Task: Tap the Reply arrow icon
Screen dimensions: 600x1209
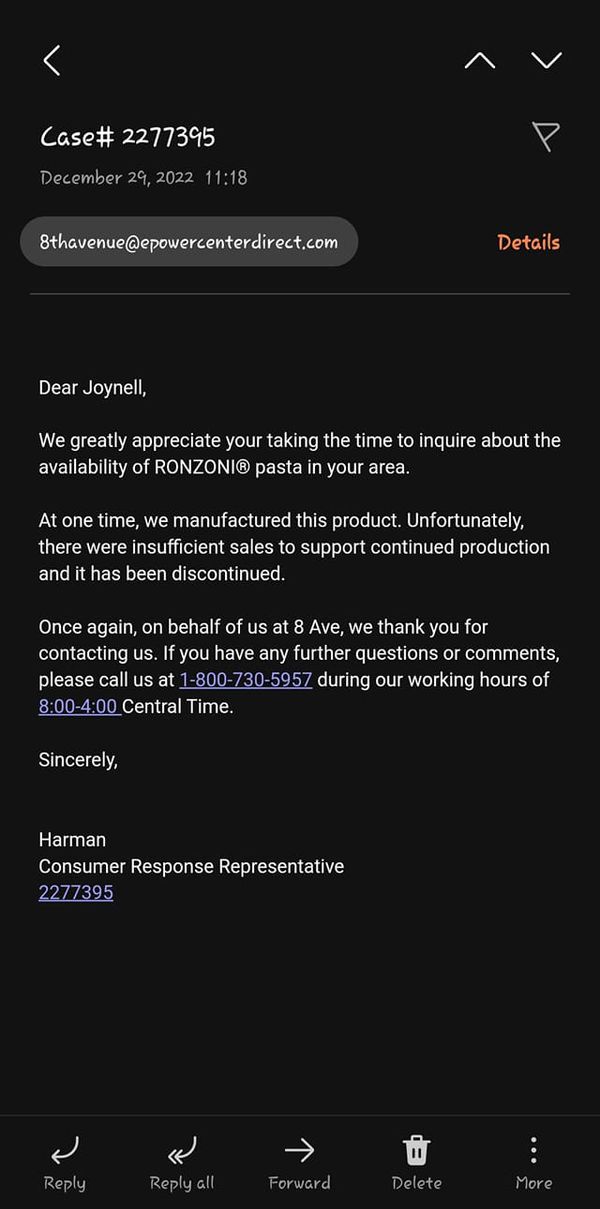Action: coord(64,1150)
